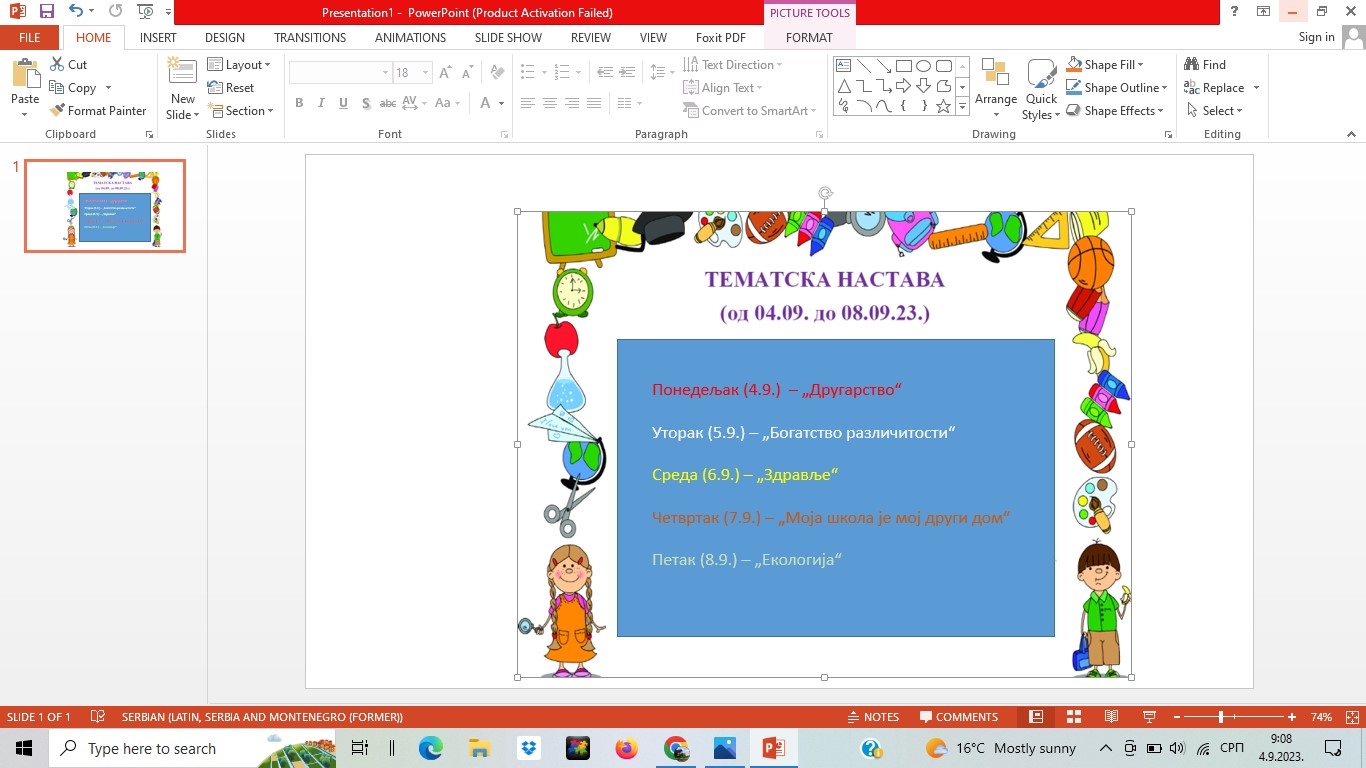This screenshot has height=768, width=1366.
Task: Toggle the Notes pane in status bar
Action: [872, 717]
